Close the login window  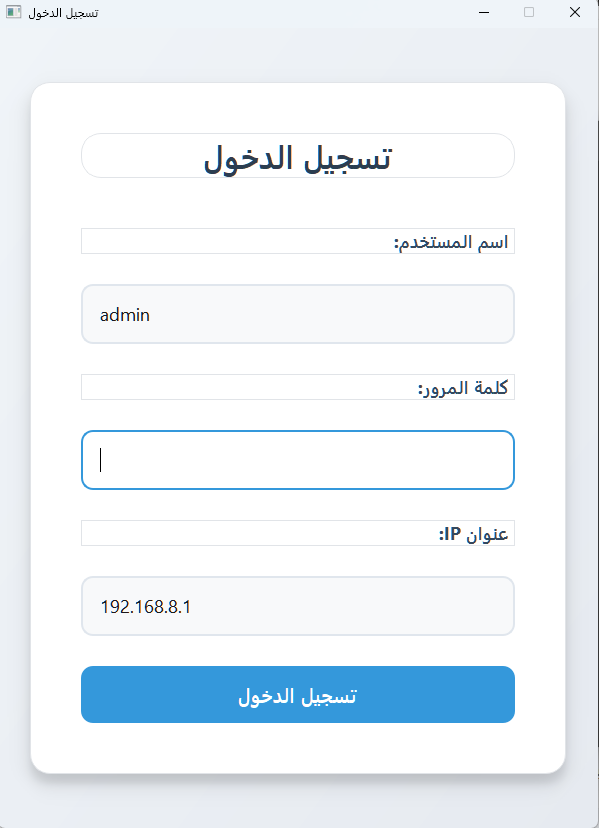click(575, 12)
